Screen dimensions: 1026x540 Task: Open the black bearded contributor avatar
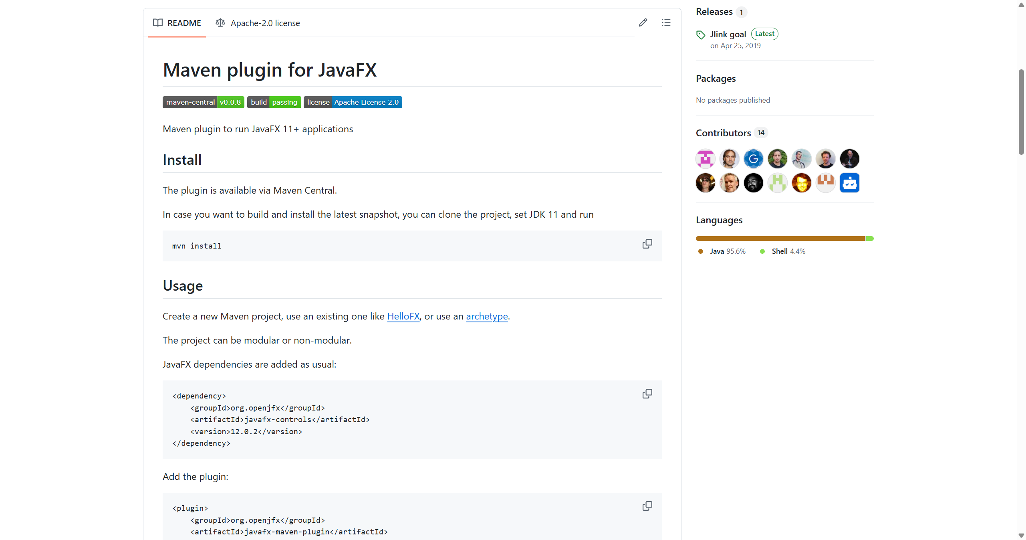pyautogui.click(x=753, y=183)
